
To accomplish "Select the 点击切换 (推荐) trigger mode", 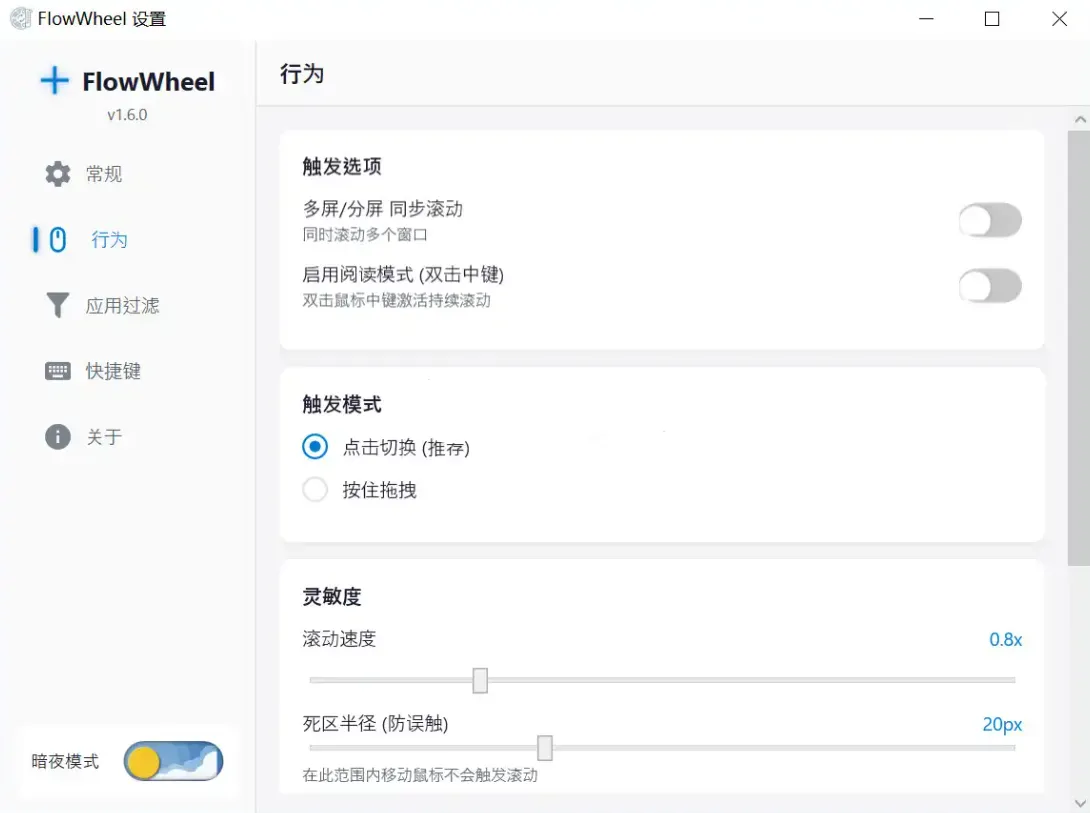I will (x=315, y=447).
